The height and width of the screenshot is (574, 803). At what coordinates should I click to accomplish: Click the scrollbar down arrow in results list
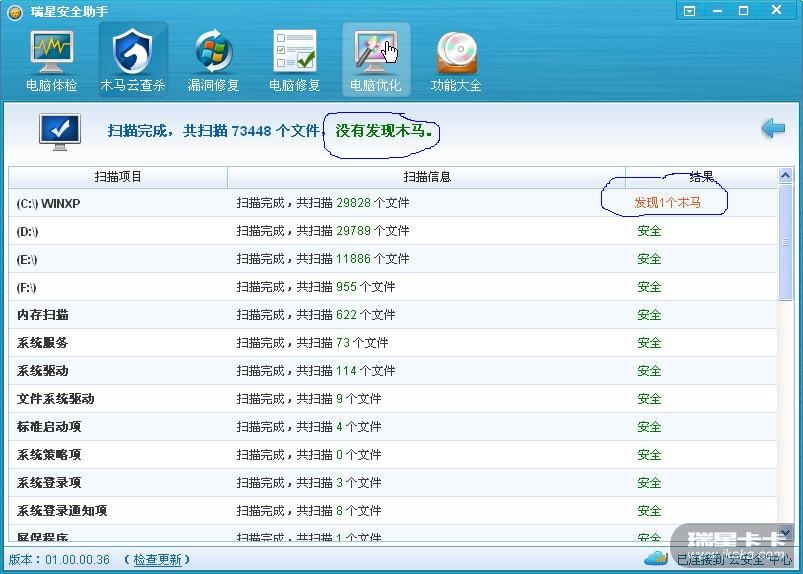785,532
